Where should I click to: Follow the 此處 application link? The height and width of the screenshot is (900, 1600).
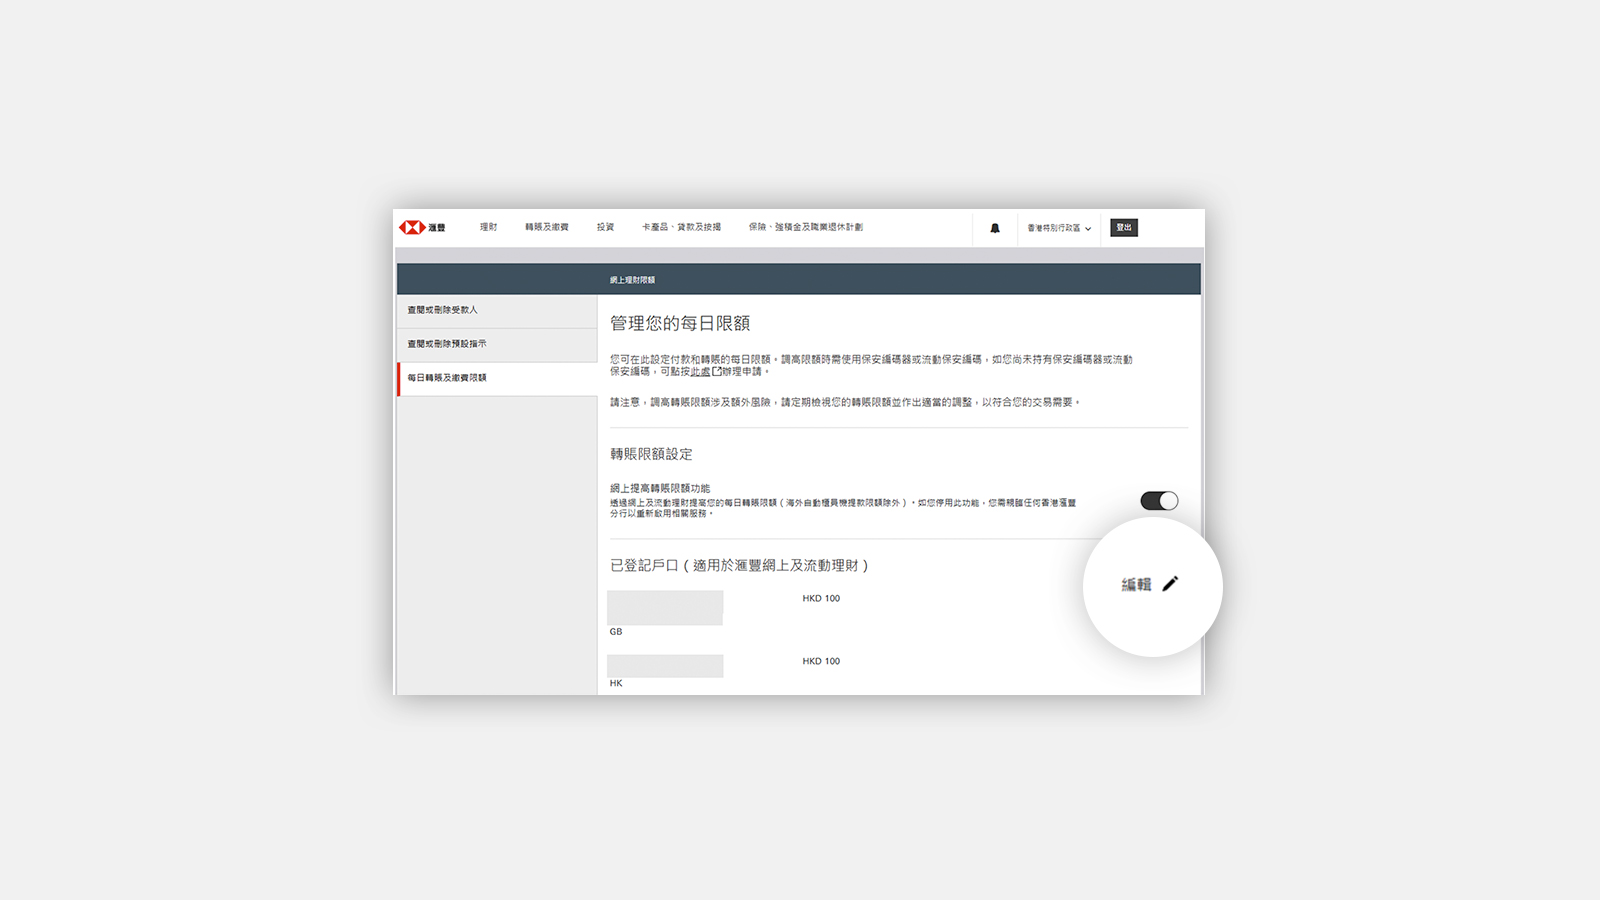(x=700, y=371)
